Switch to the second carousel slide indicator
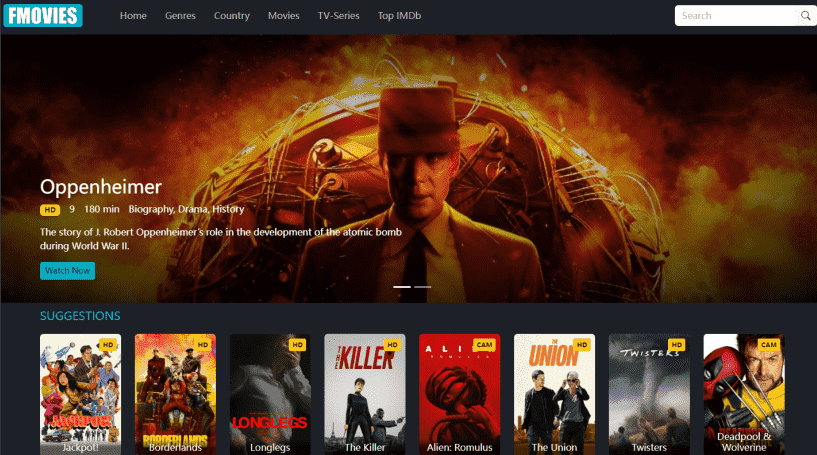 (423, 287)
